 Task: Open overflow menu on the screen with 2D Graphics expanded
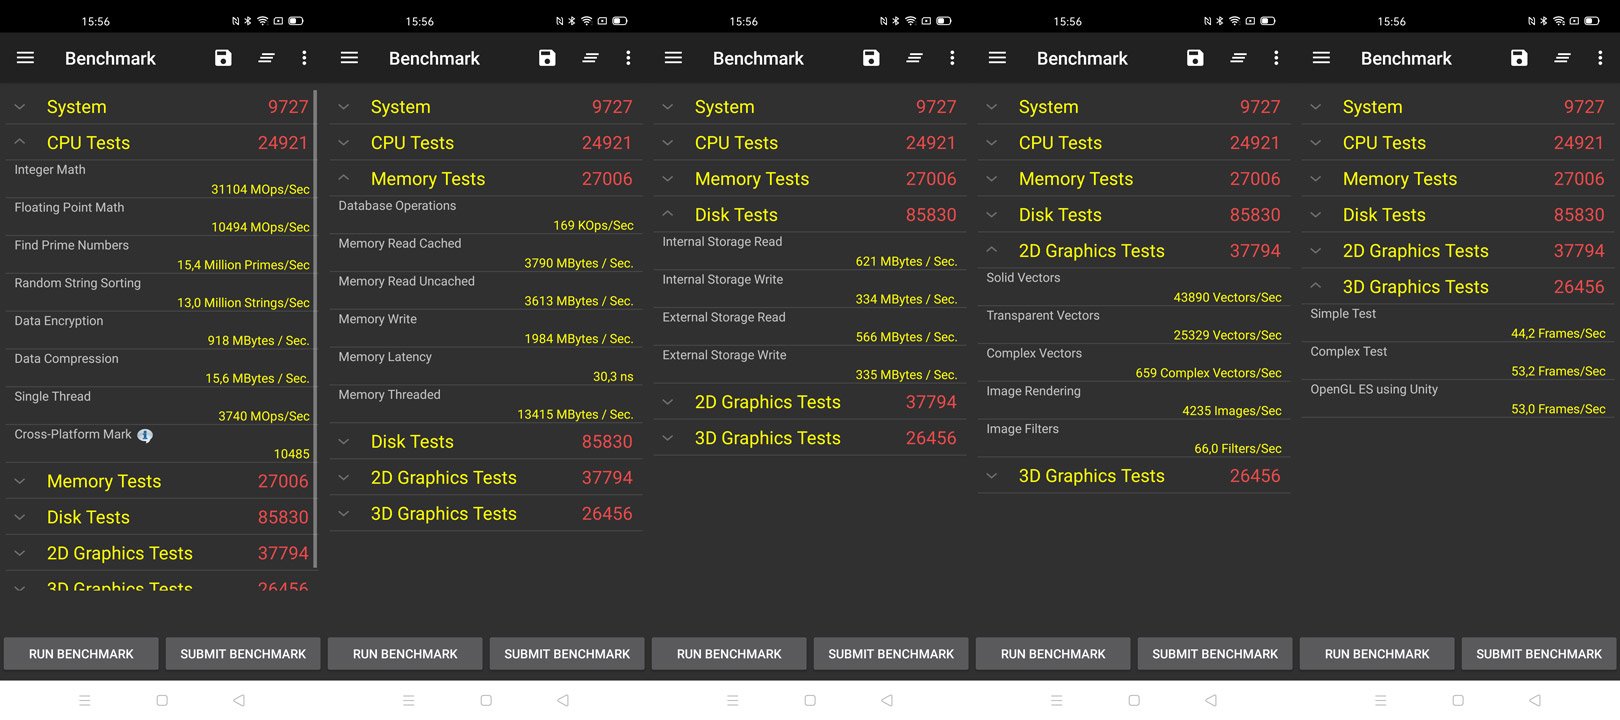point(1276,58)
